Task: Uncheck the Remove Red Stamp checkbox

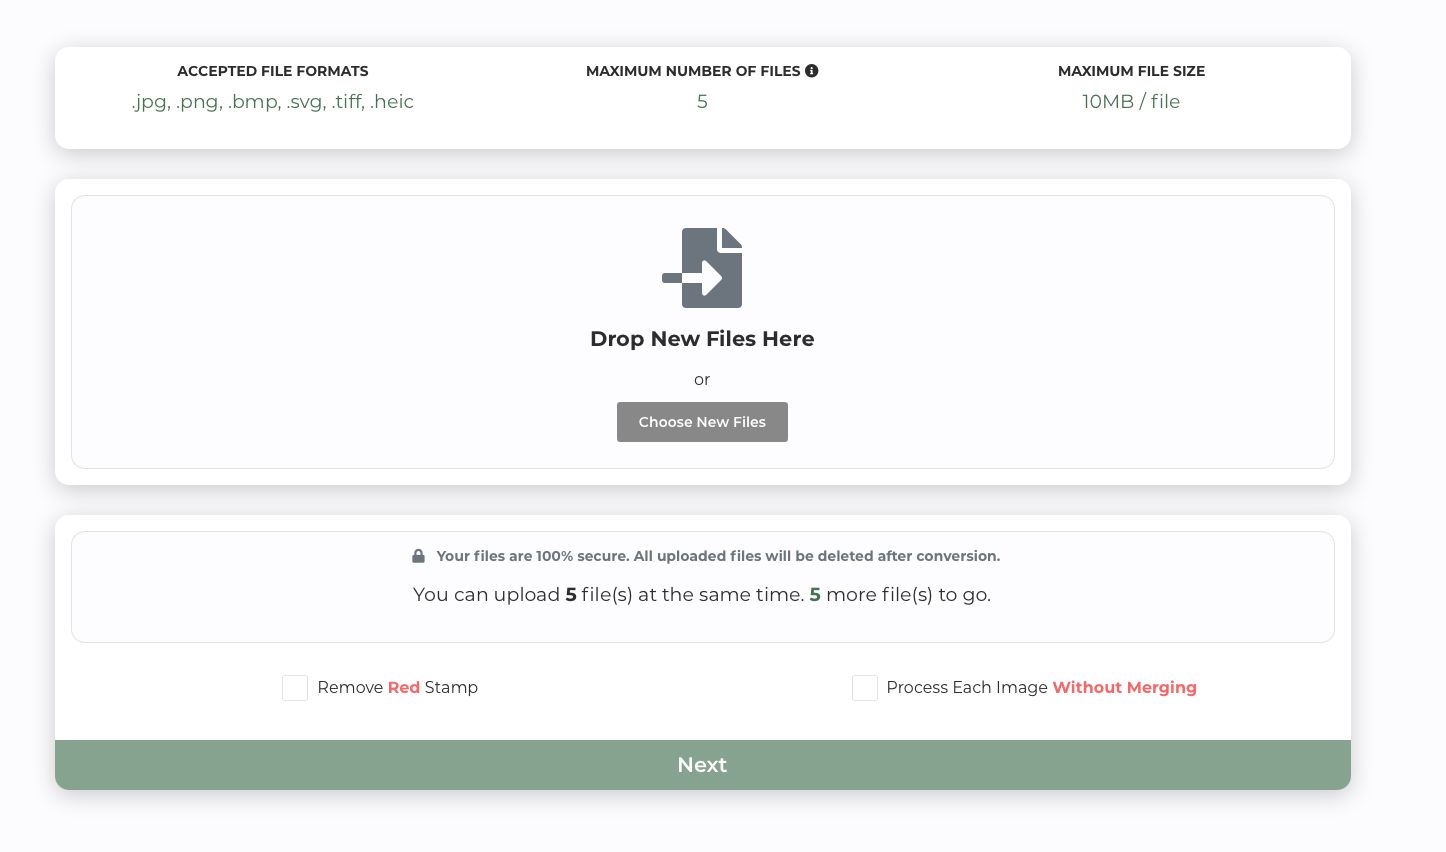Action: point(295,688)
